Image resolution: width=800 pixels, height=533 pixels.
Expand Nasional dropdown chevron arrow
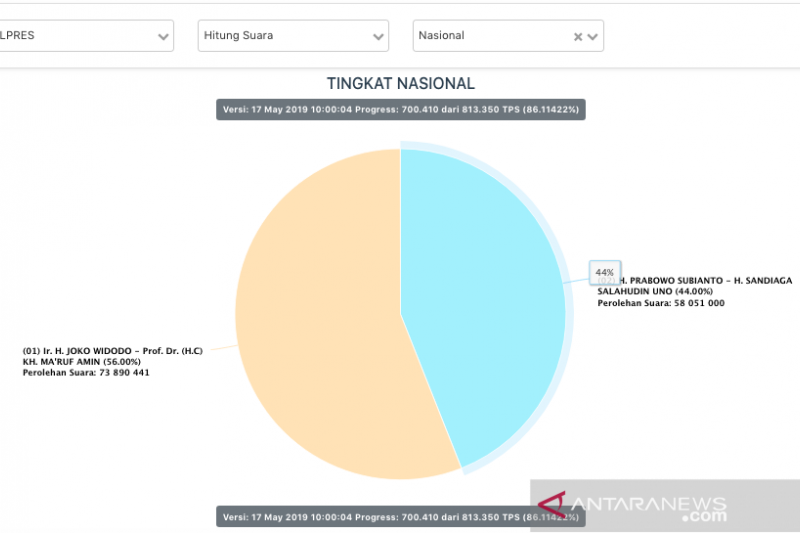tap(592, 37)
